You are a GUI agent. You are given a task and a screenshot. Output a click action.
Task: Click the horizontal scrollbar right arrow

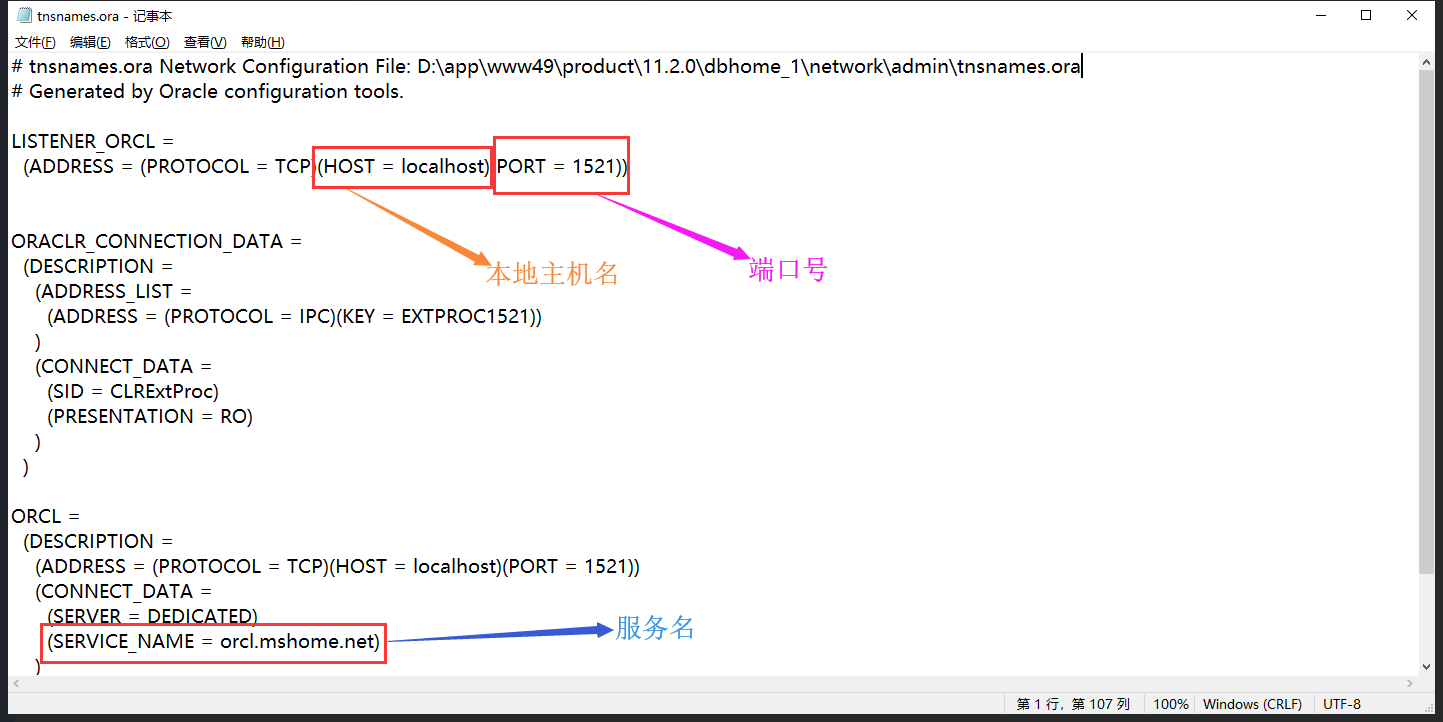click(x=1410, y=684)
